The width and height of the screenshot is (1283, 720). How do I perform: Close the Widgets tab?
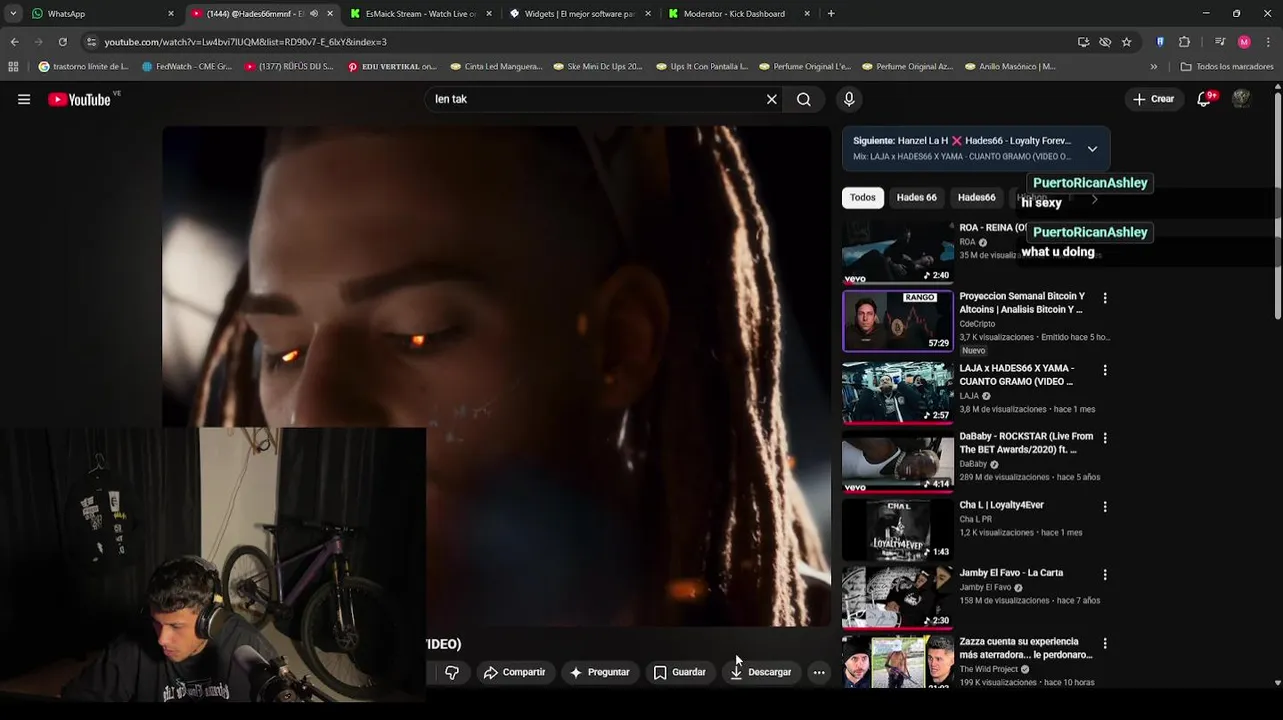(649, 14)
